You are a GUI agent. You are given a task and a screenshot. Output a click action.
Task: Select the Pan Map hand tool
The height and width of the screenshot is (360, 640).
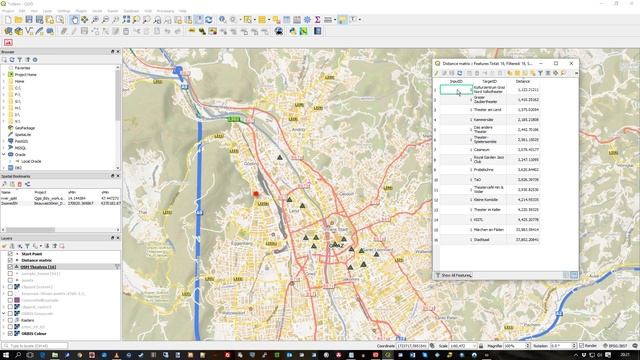tap(74, 20)
